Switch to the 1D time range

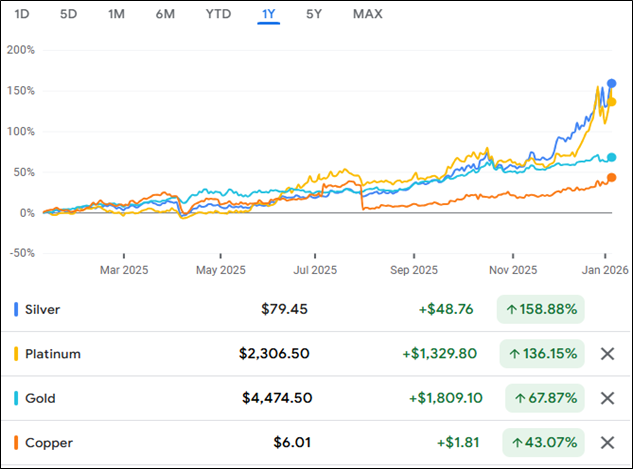(22, 14)
